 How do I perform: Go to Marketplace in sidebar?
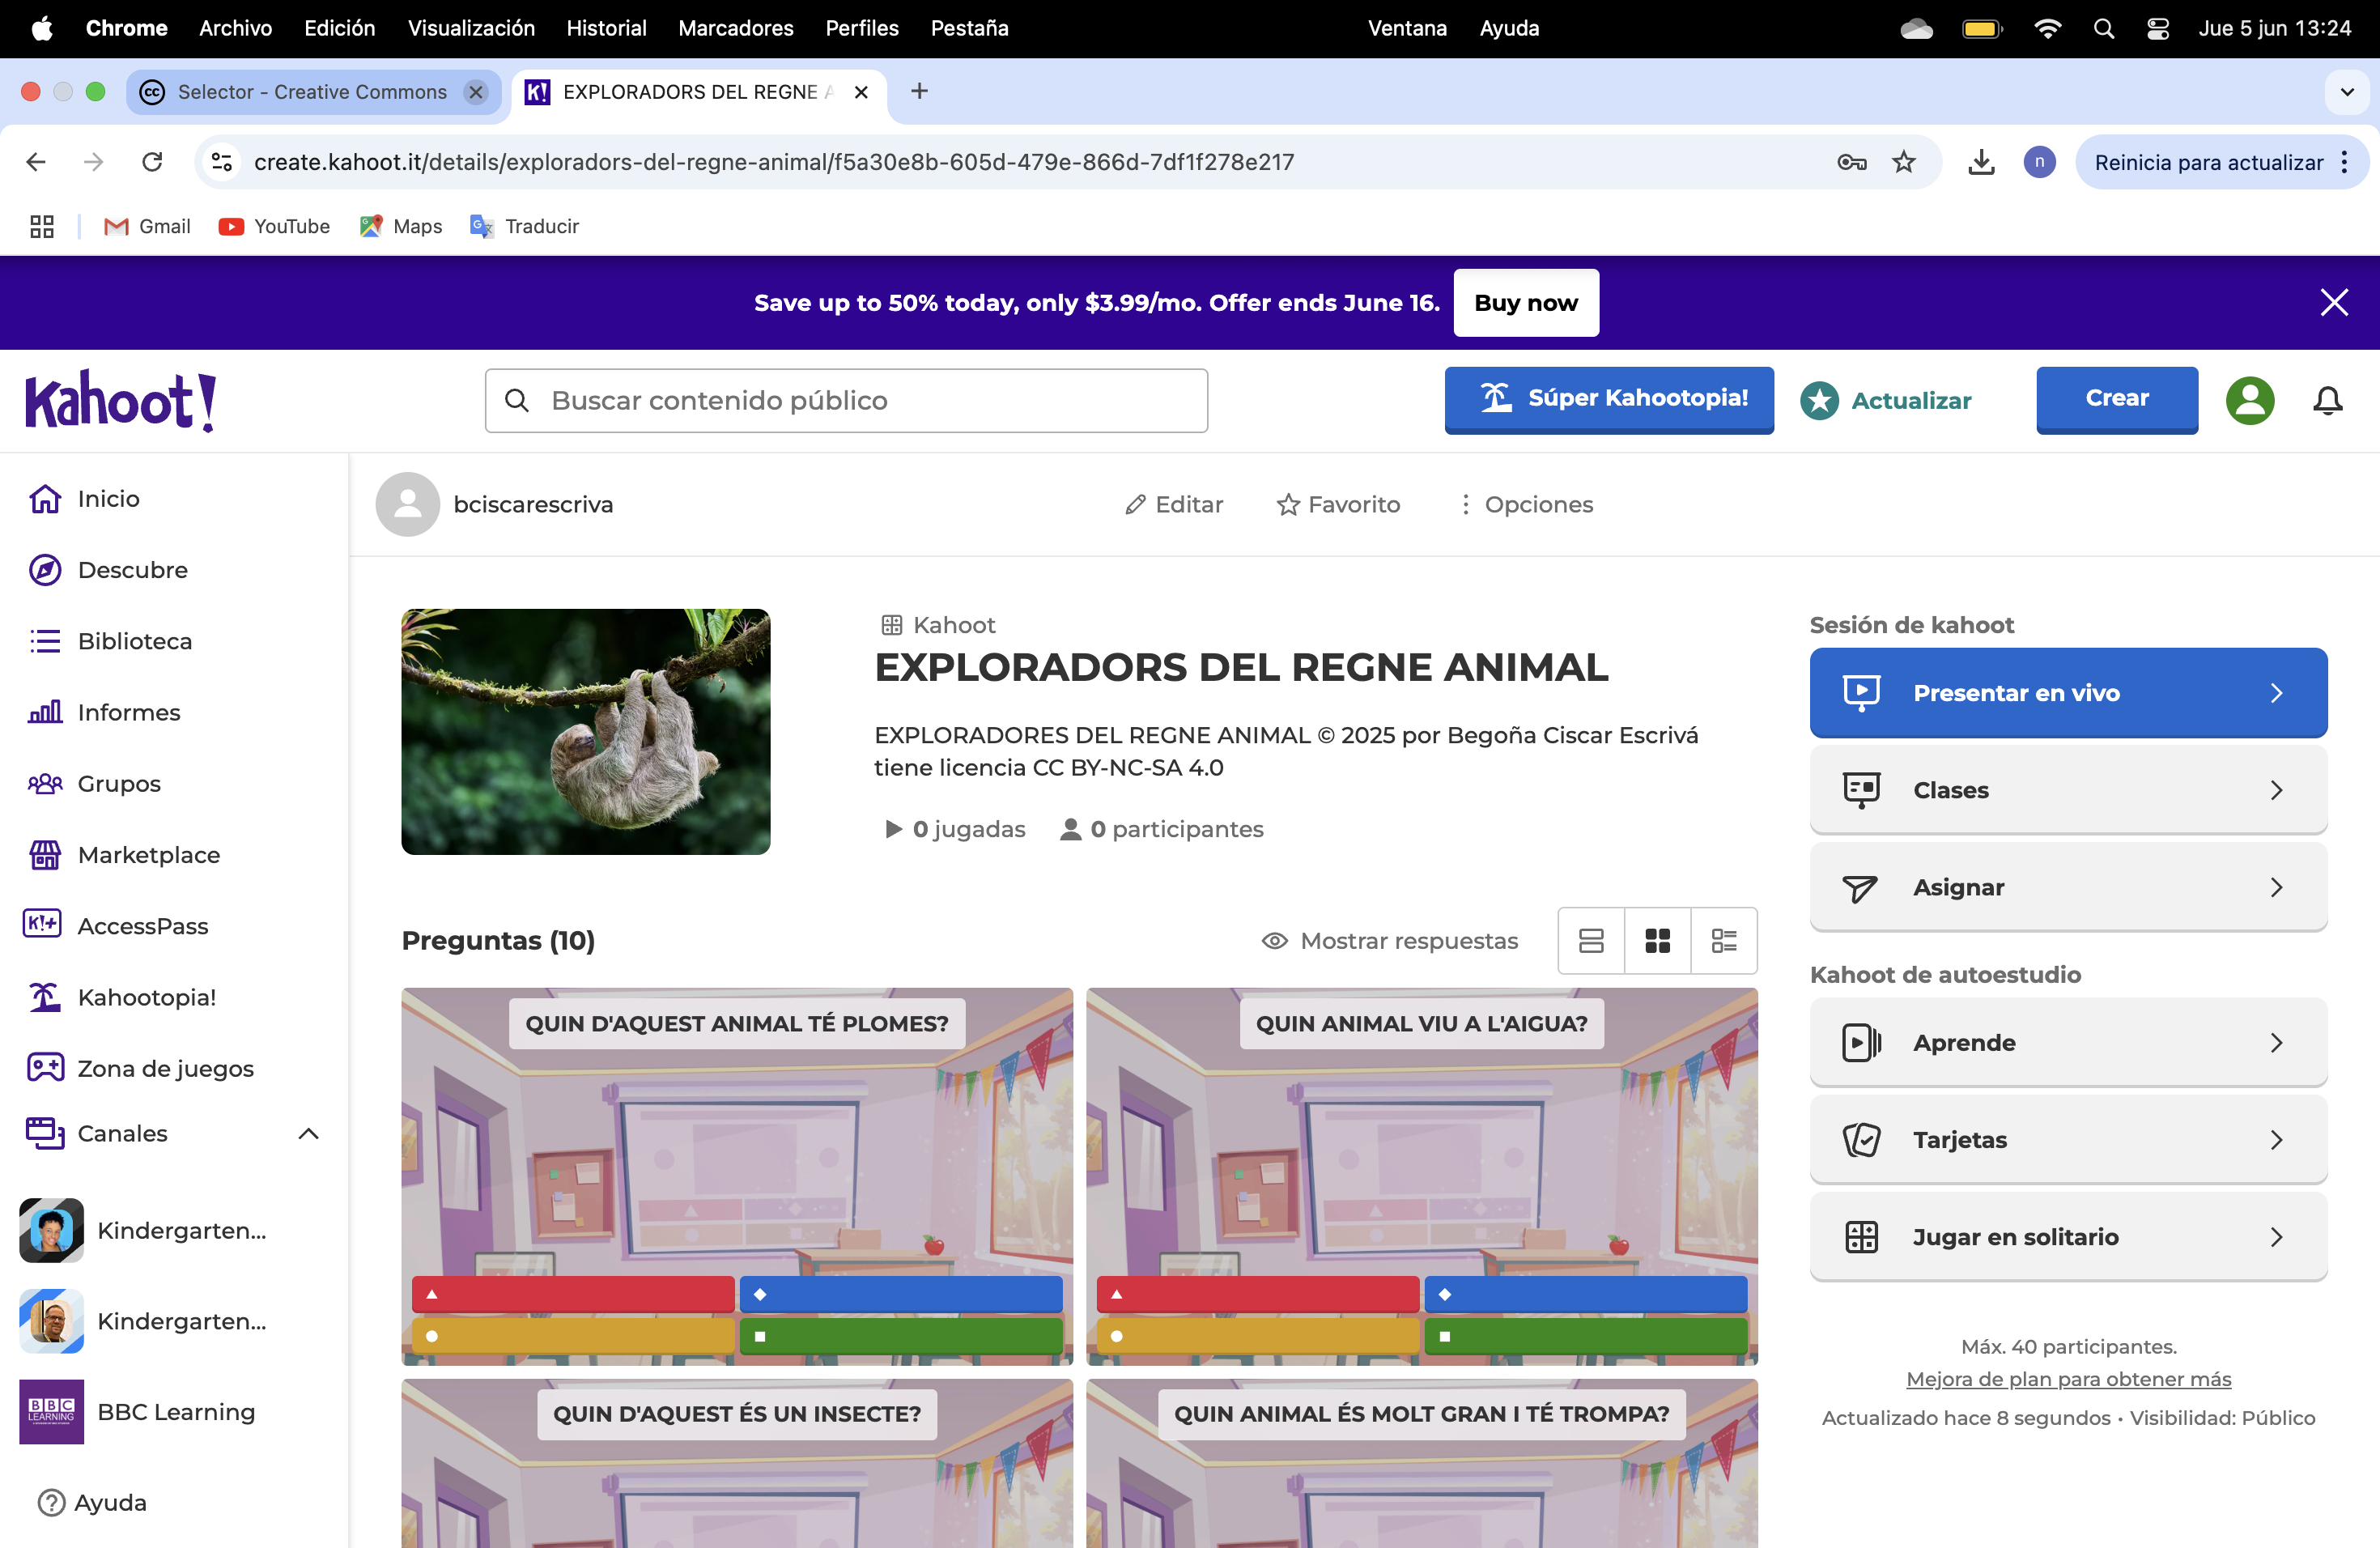pos(148,855)
